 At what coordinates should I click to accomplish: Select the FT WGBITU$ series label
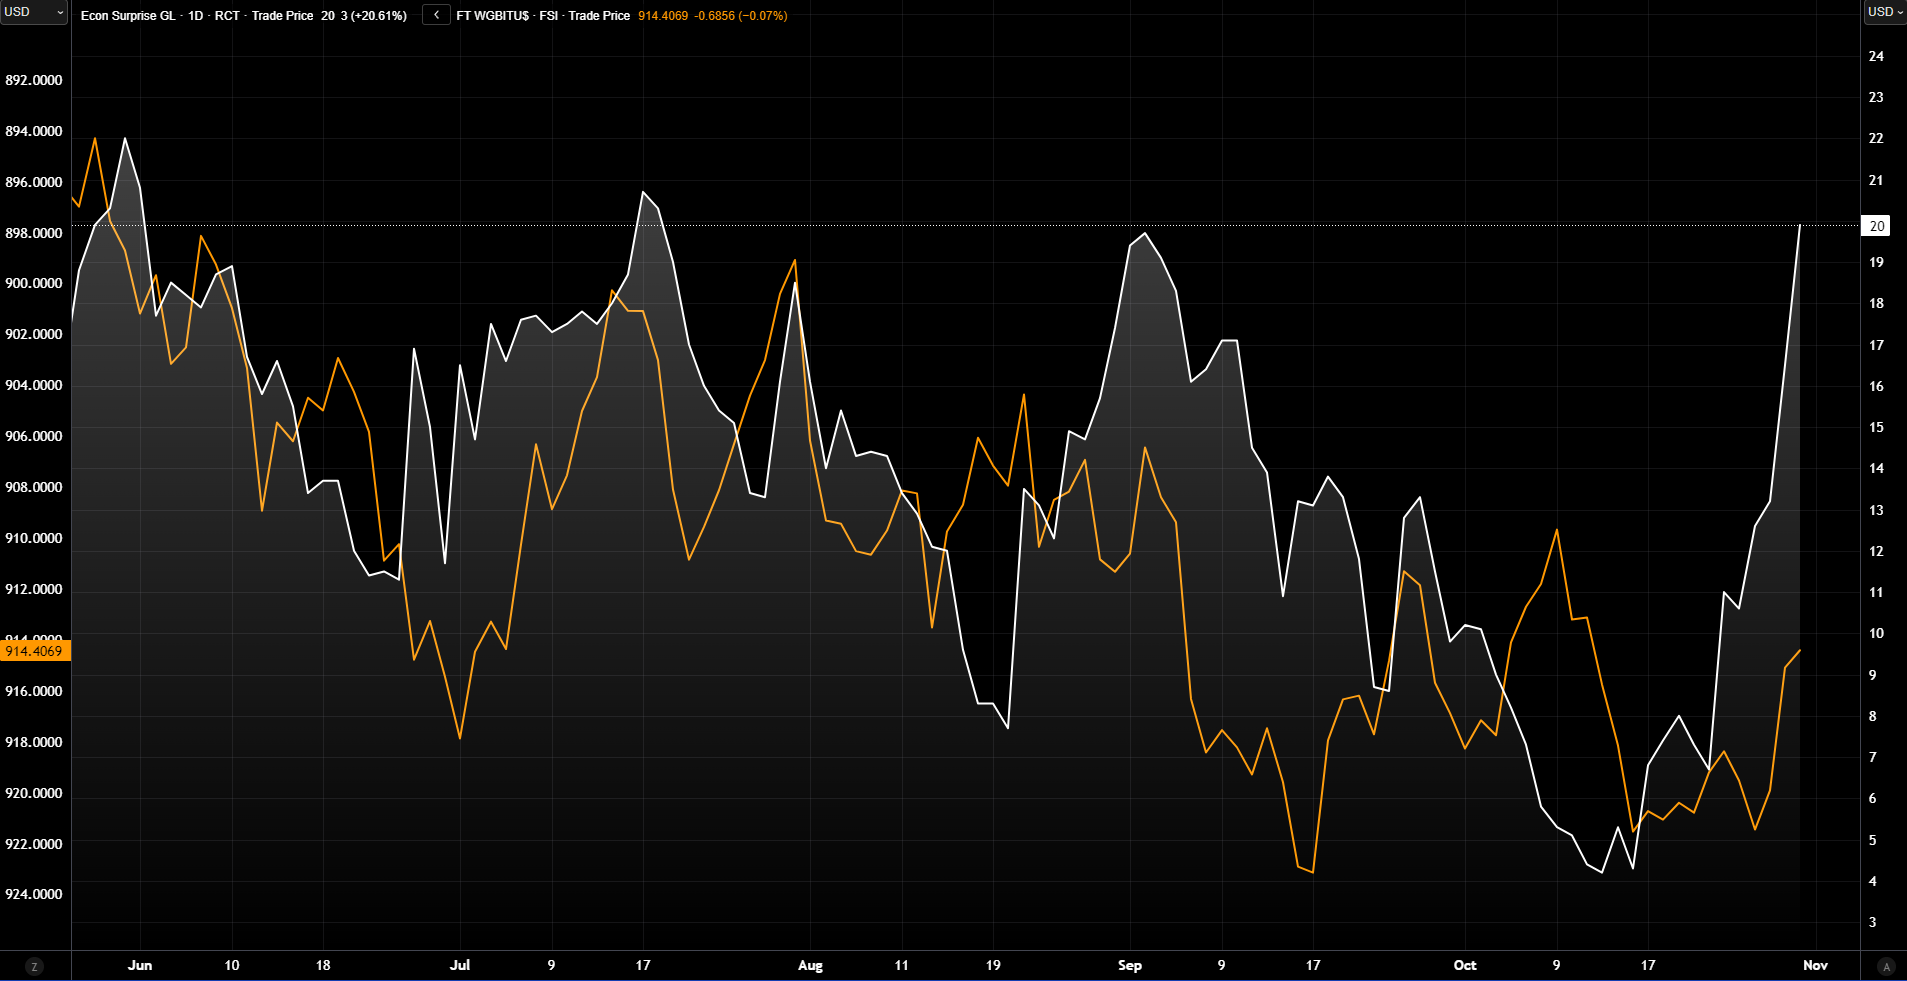point(493,16)
